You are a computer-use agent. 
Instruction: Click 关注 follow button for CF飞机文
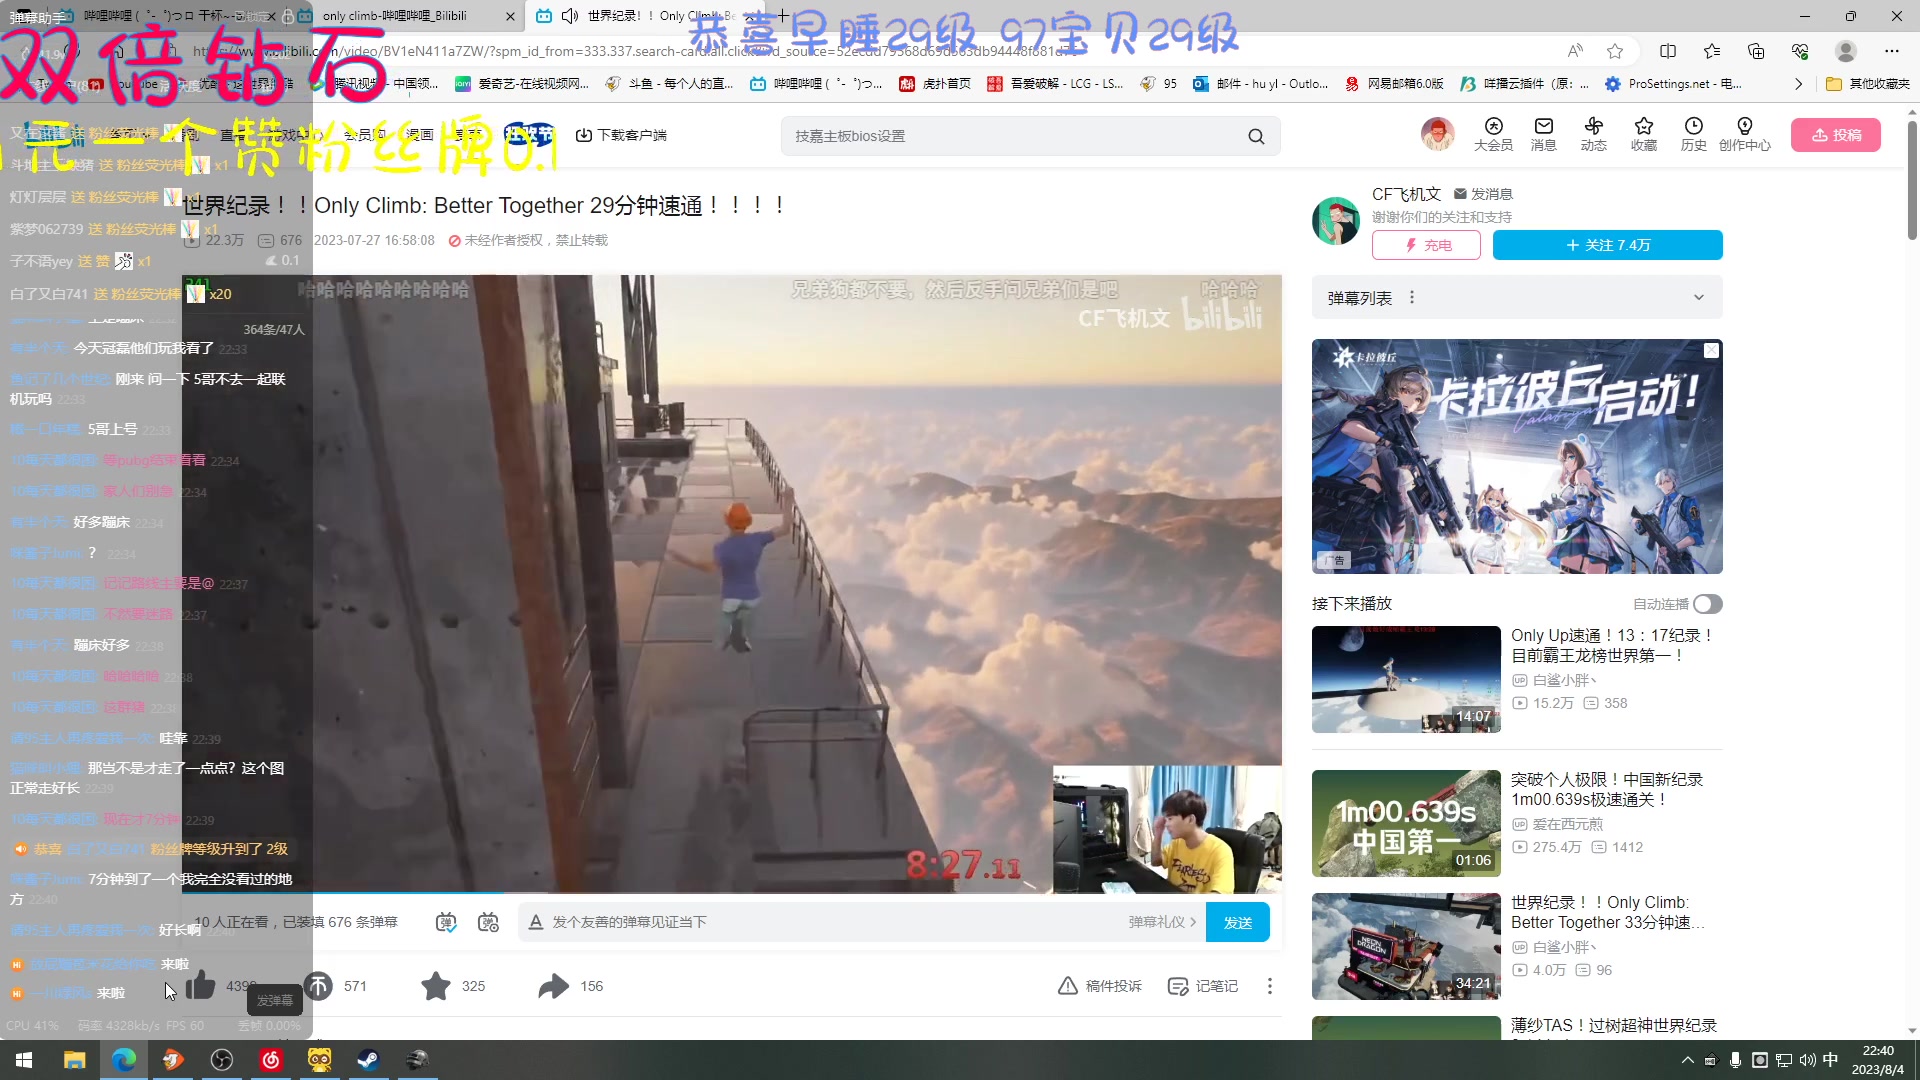1607,245
